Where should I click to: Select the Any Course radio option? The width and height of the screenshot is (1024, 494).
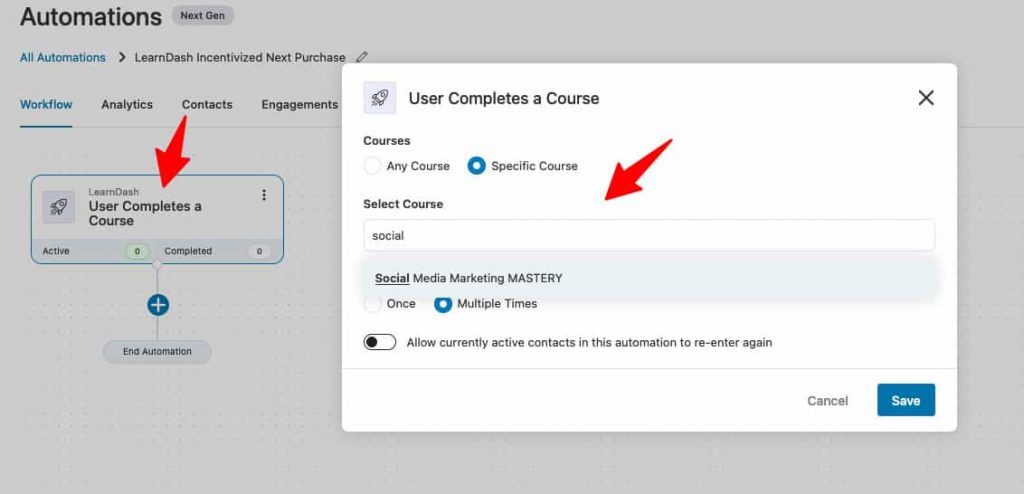pyautogui.click(x=372, y=166)
